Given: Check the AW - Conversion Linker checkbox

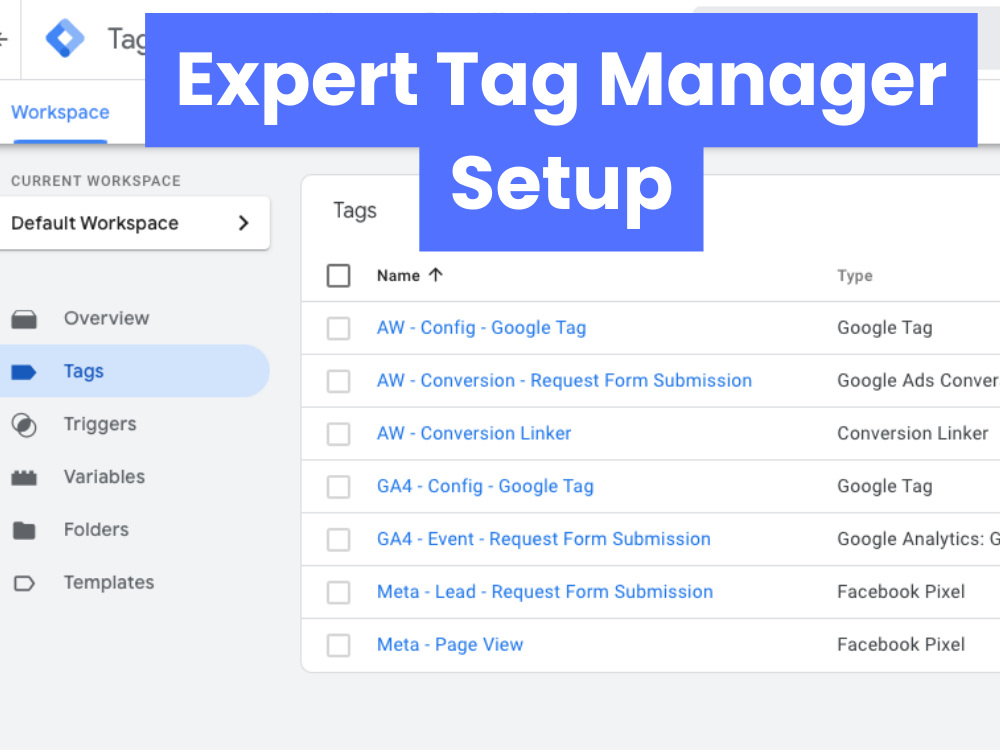Looking at the screenshot, I should point(339,434).
